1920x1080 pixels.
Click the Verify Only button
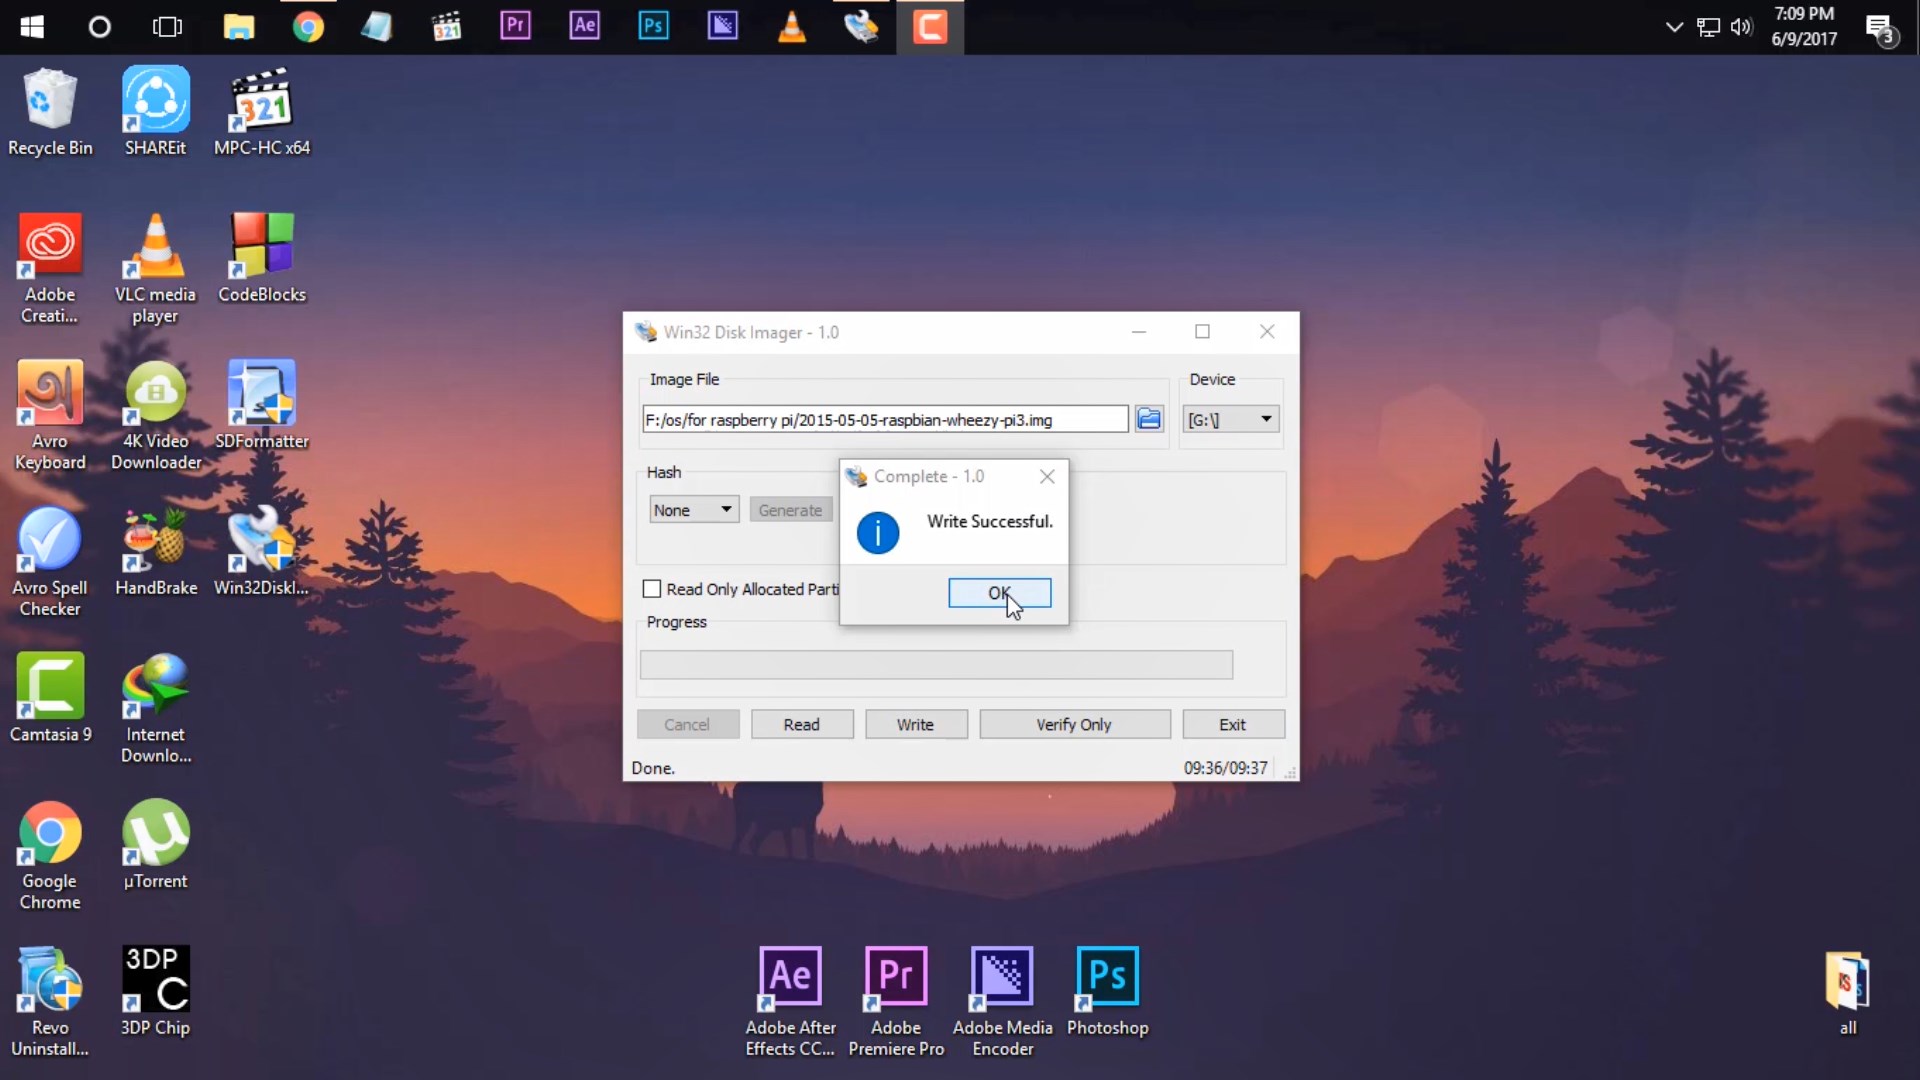coord(1074,724)
